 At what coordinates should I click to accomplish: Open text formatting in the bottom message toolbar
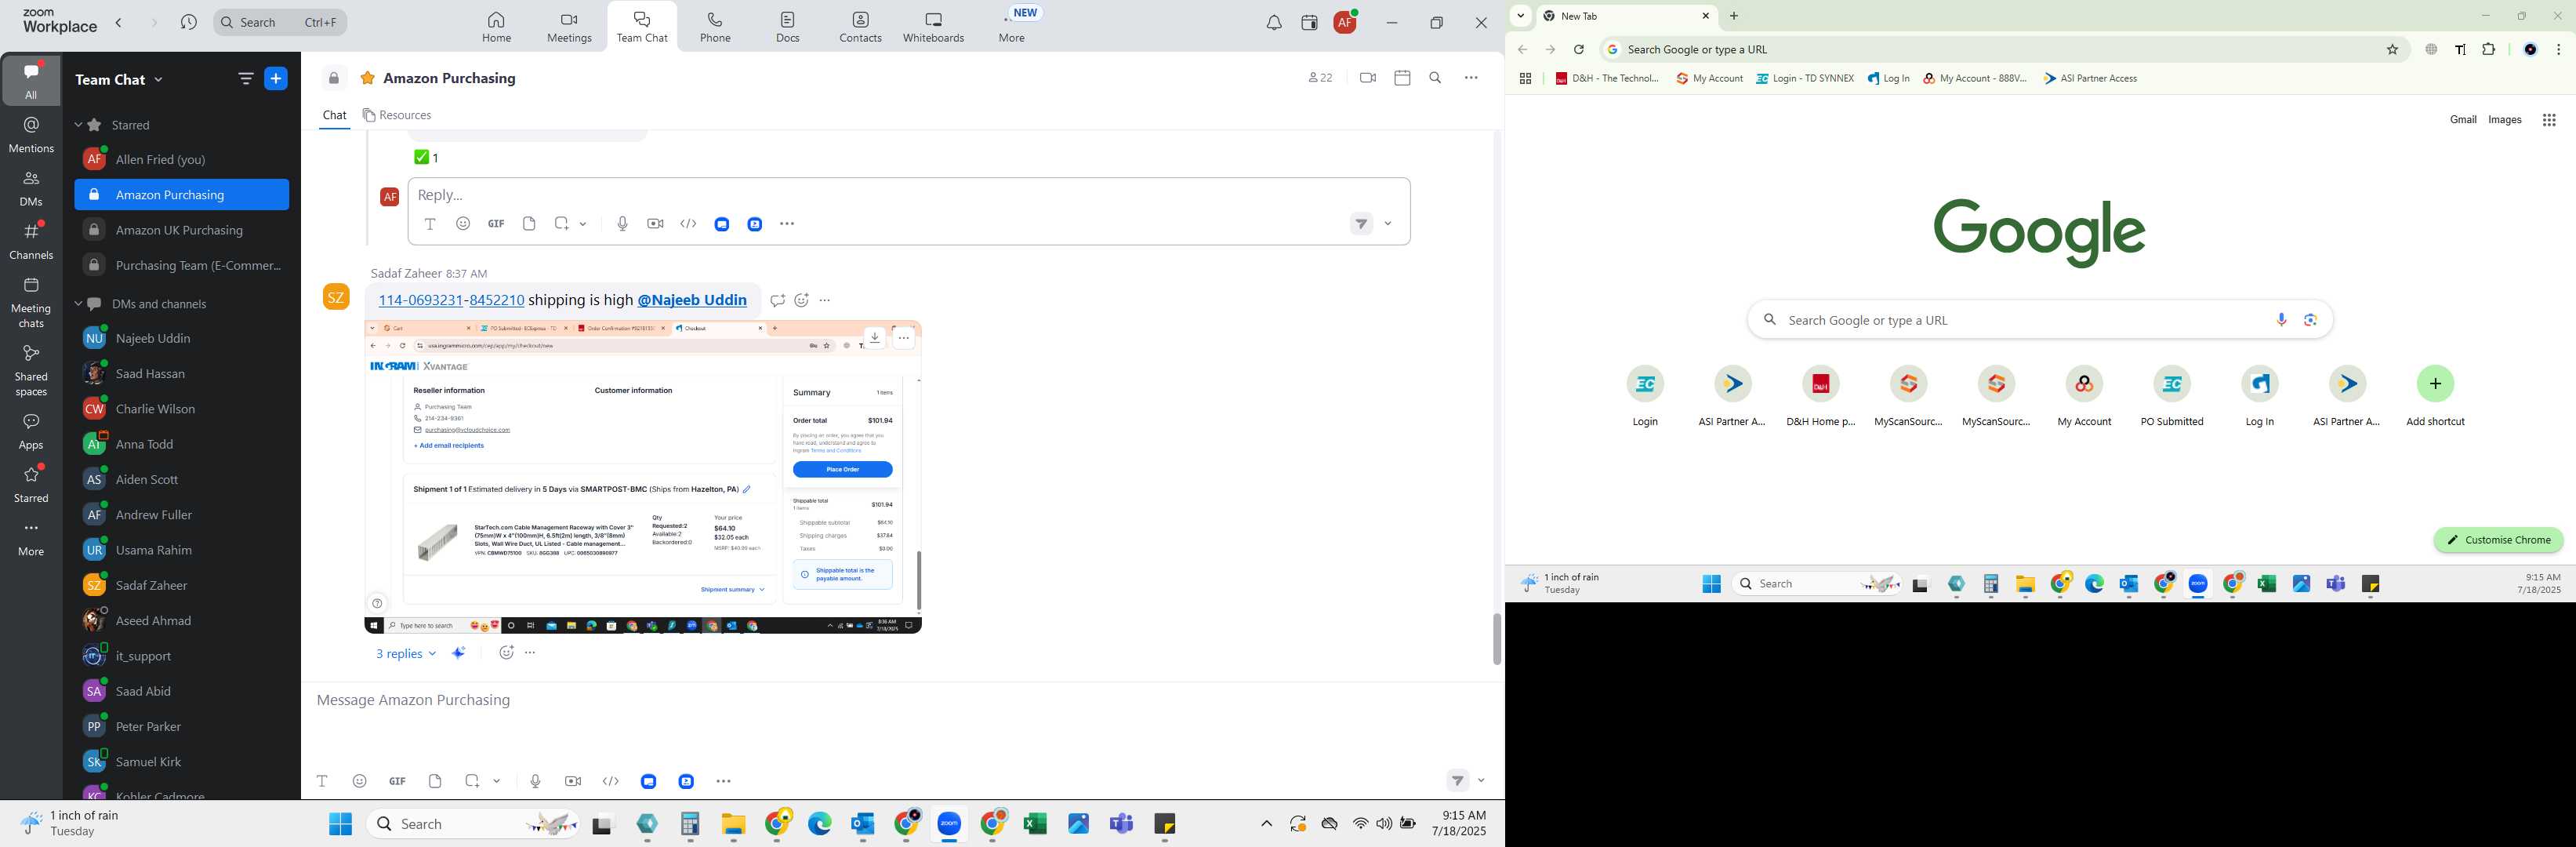coord(322,781)
